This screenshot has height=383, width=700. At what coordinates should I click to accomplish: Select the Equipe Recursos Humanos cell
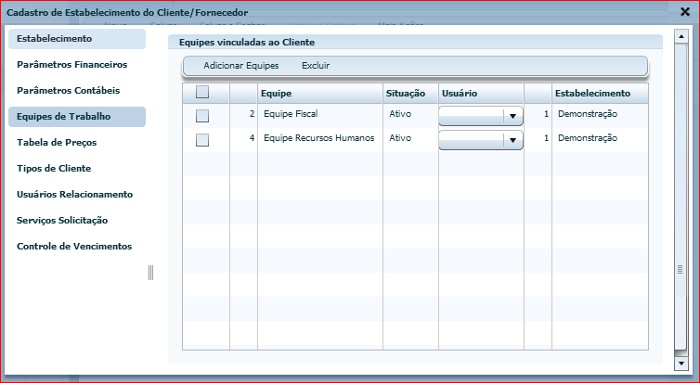320,138
